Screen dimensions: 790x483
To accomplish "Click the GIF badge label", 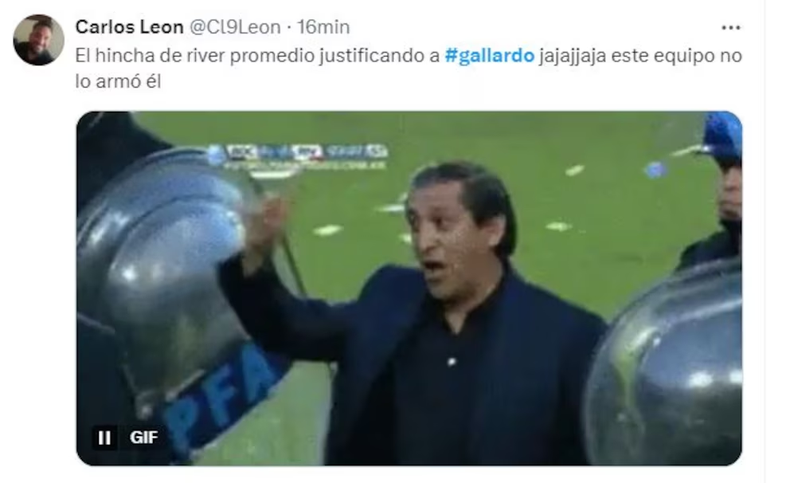I will click(x=144, y=437).
